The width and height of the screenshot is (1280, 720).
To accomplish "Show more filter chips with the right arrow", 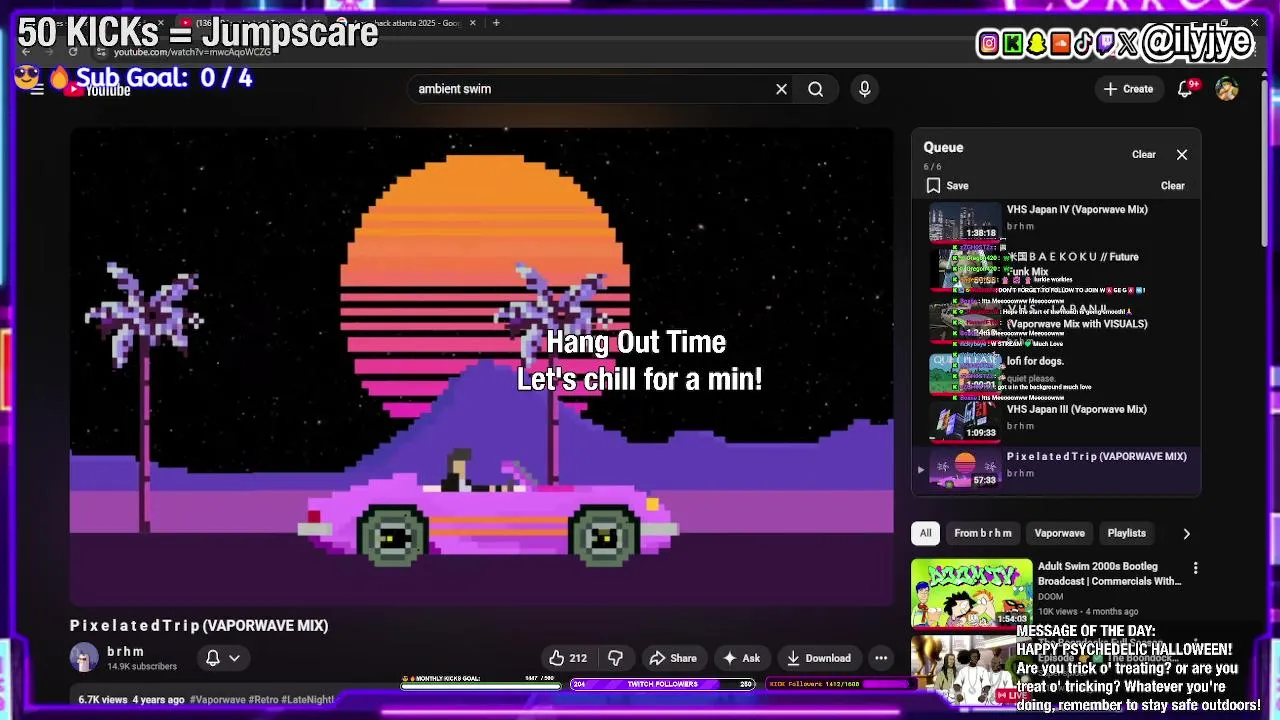I will click(1186, 534).
